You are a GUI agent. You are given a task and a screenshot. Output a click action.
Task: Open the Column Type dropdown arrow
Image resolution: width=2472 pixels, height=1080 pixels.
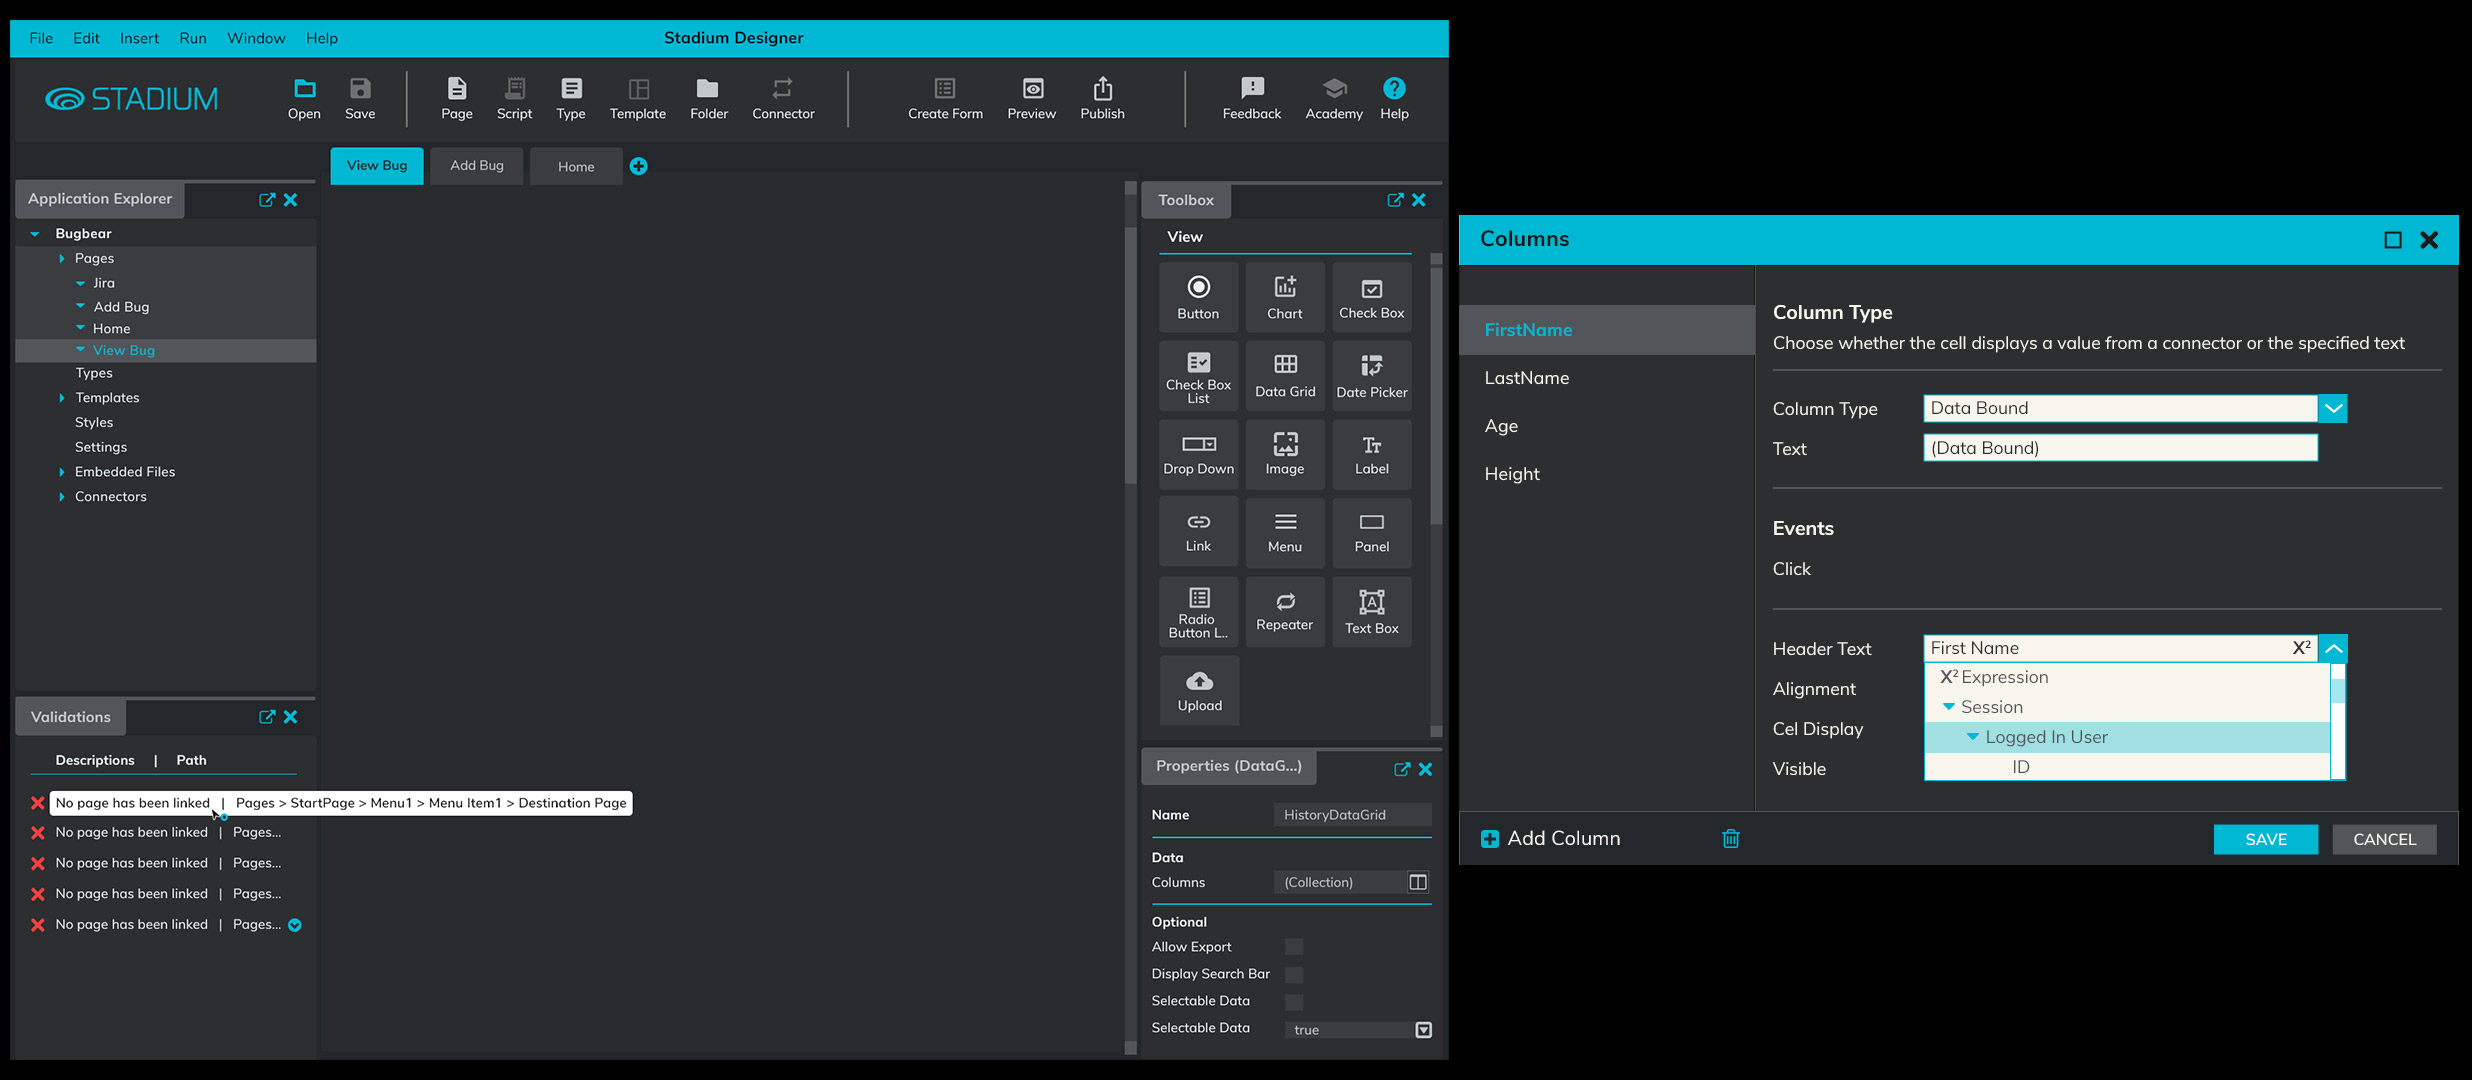(2333, 408)
